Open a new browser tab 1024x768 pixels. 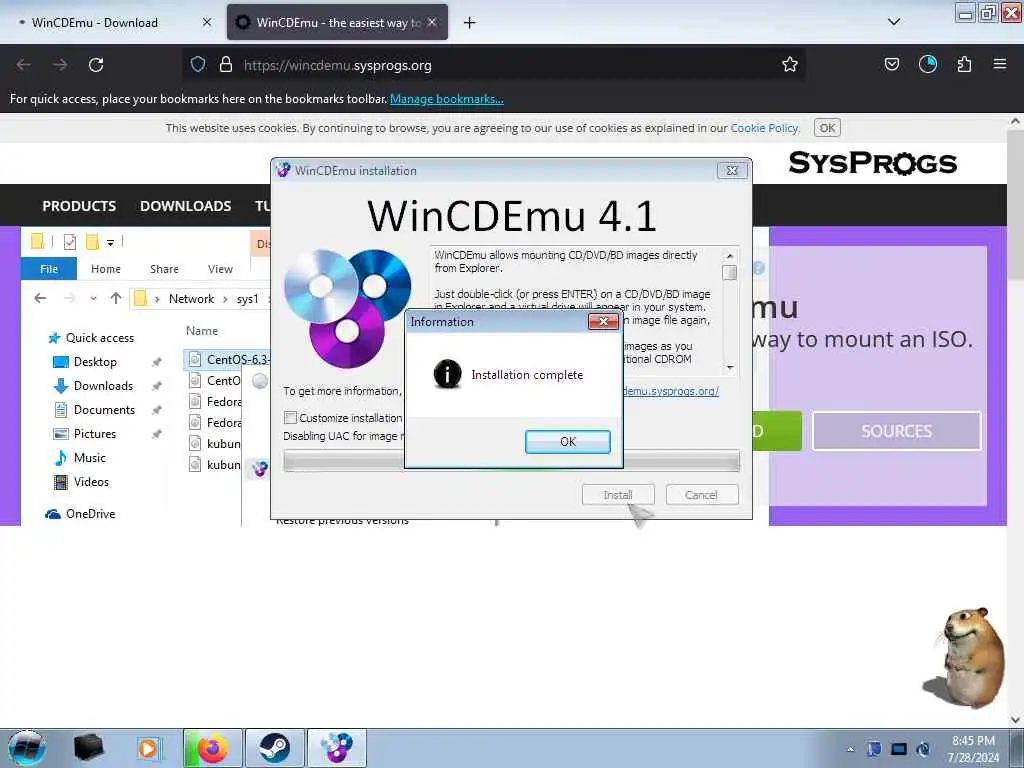pyautogui.click(x=469, y=23)
